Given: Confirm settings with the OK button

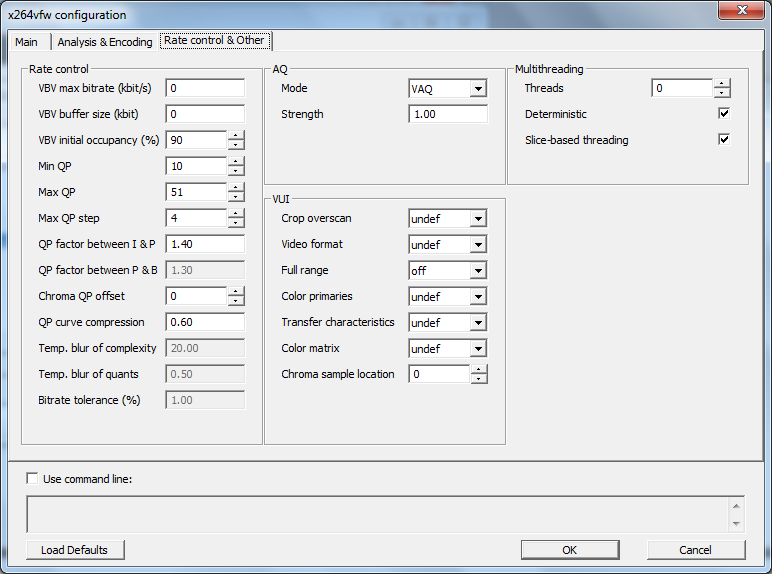Looking at the screenshot, I should coord(569,550).
